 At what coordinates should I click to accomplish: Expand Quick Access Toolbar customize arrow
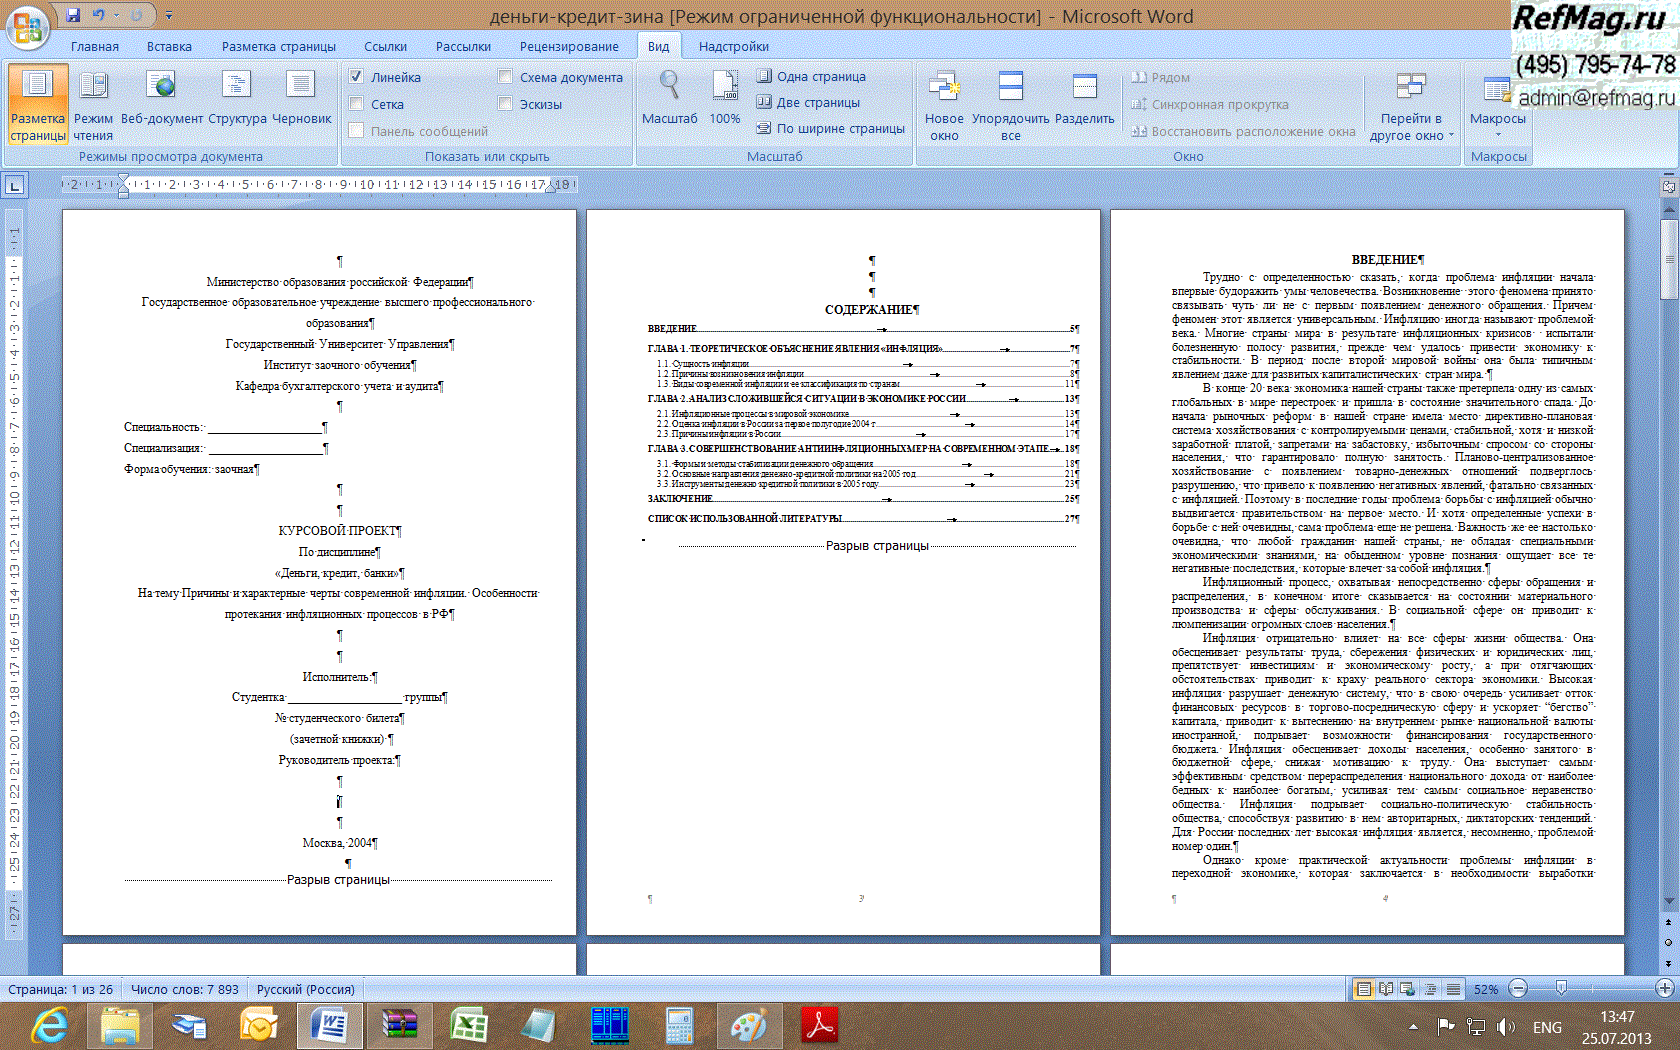[169, 16]
